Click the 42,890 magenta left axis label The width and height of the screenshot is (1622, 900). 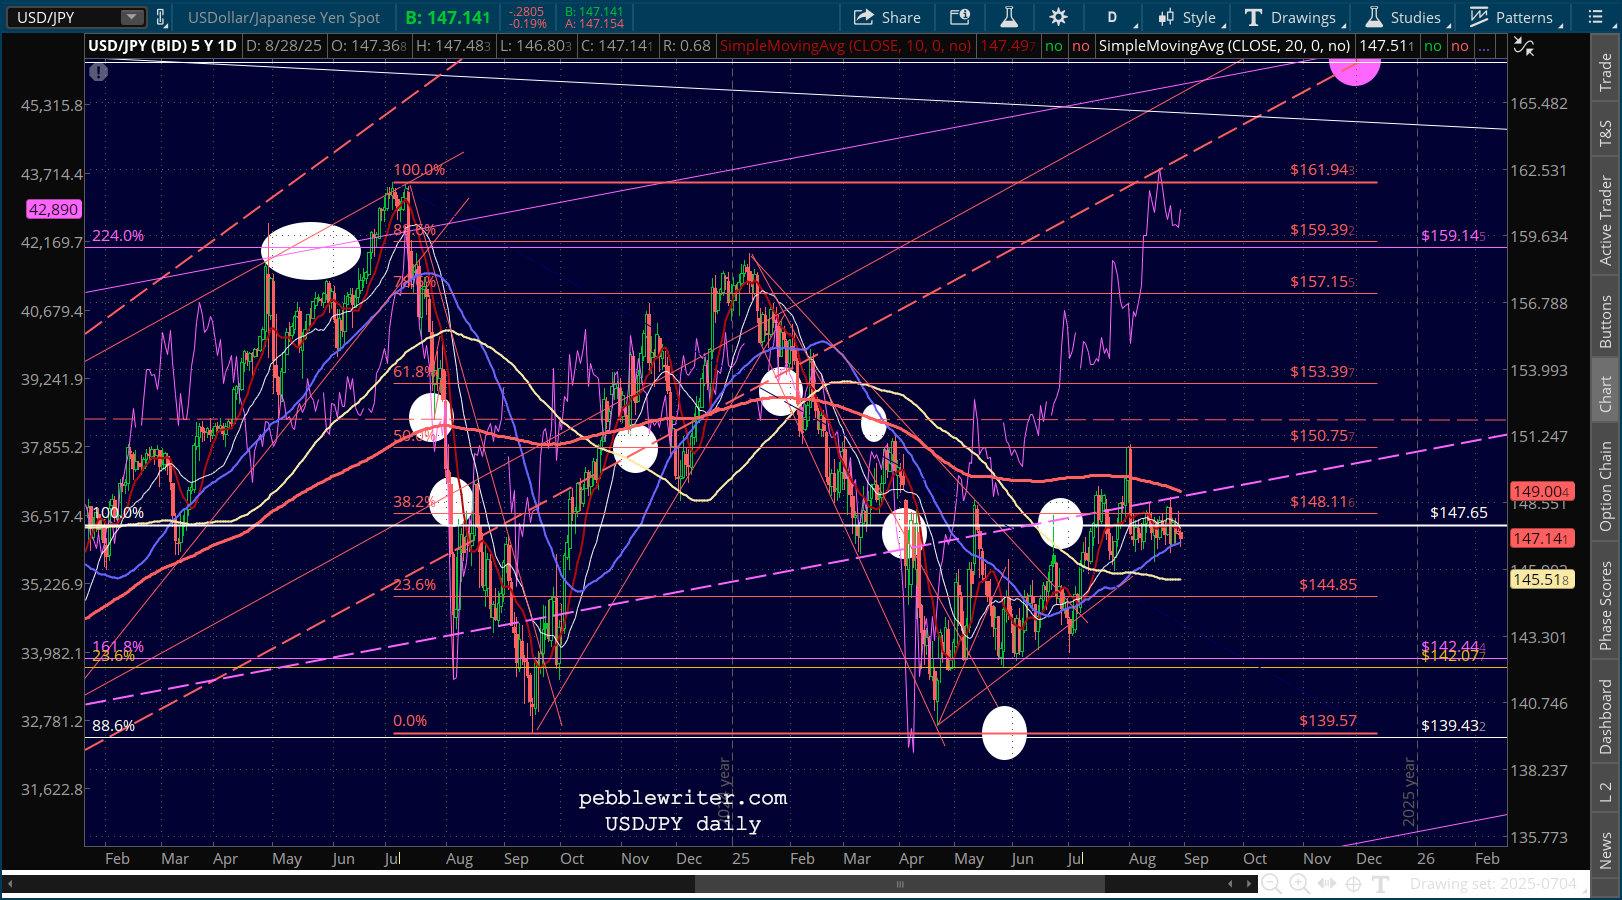pyautogui.click(x=53, y=209)
